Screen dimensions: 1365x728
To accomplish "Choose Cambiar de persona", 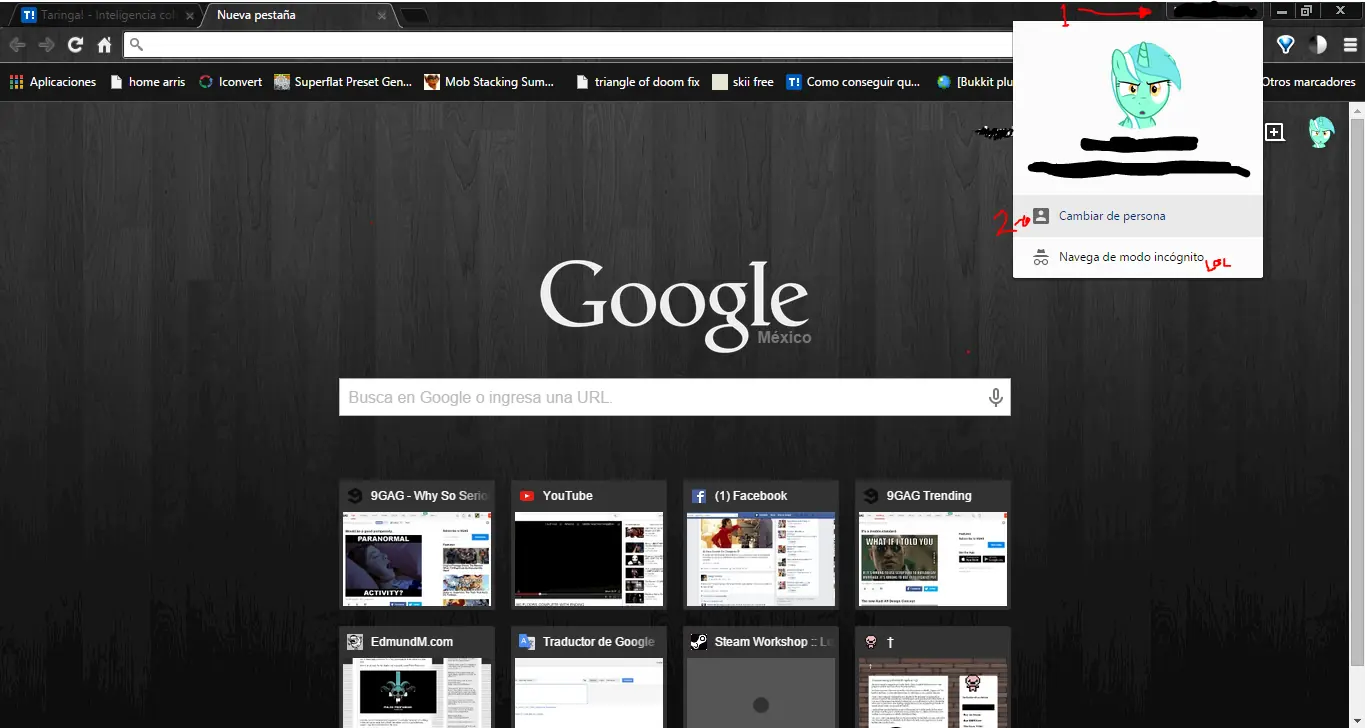I will pos(1137,216).
